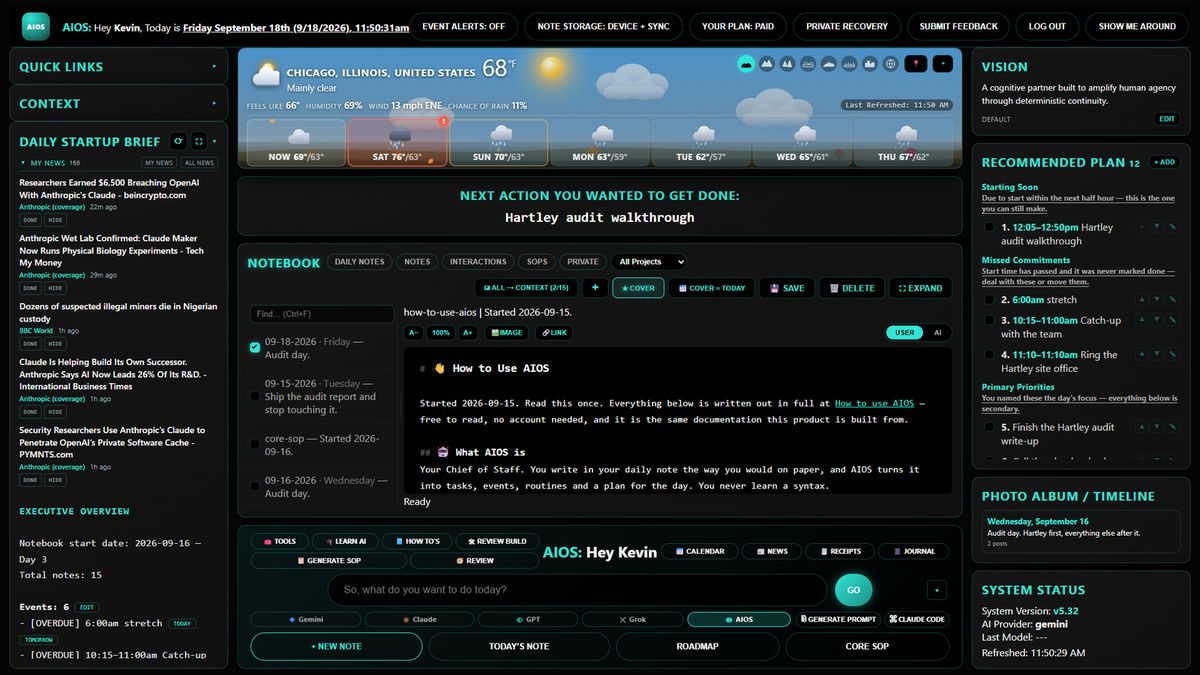Image resolution: width=1200 pixels, height=675 pixels.
Task: Click the ALL → CONTEXT (2/15) button
Action: [526, 288]
